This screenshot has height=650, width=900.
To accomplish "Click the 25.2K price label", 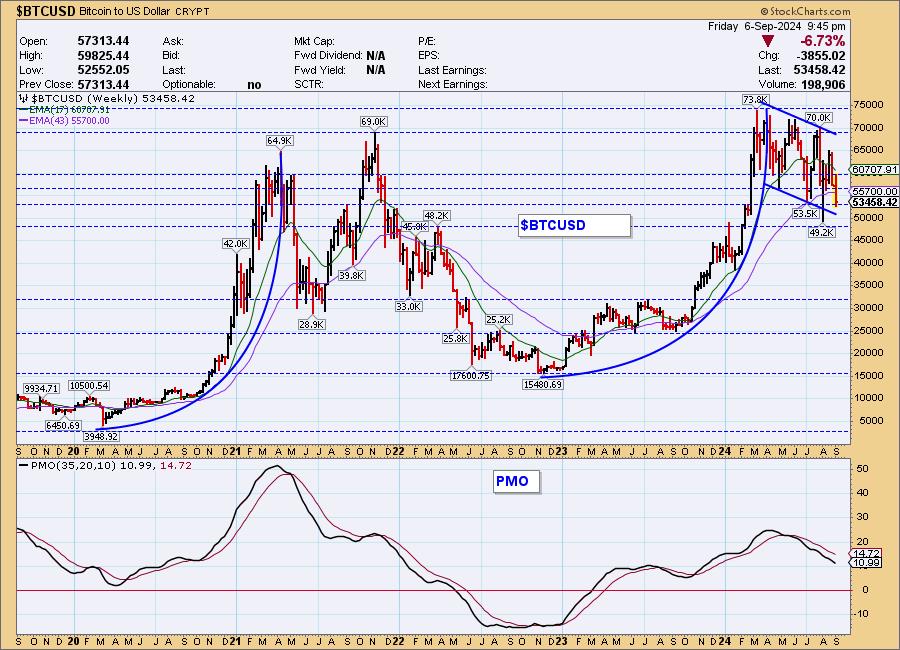I will [498, 319].
